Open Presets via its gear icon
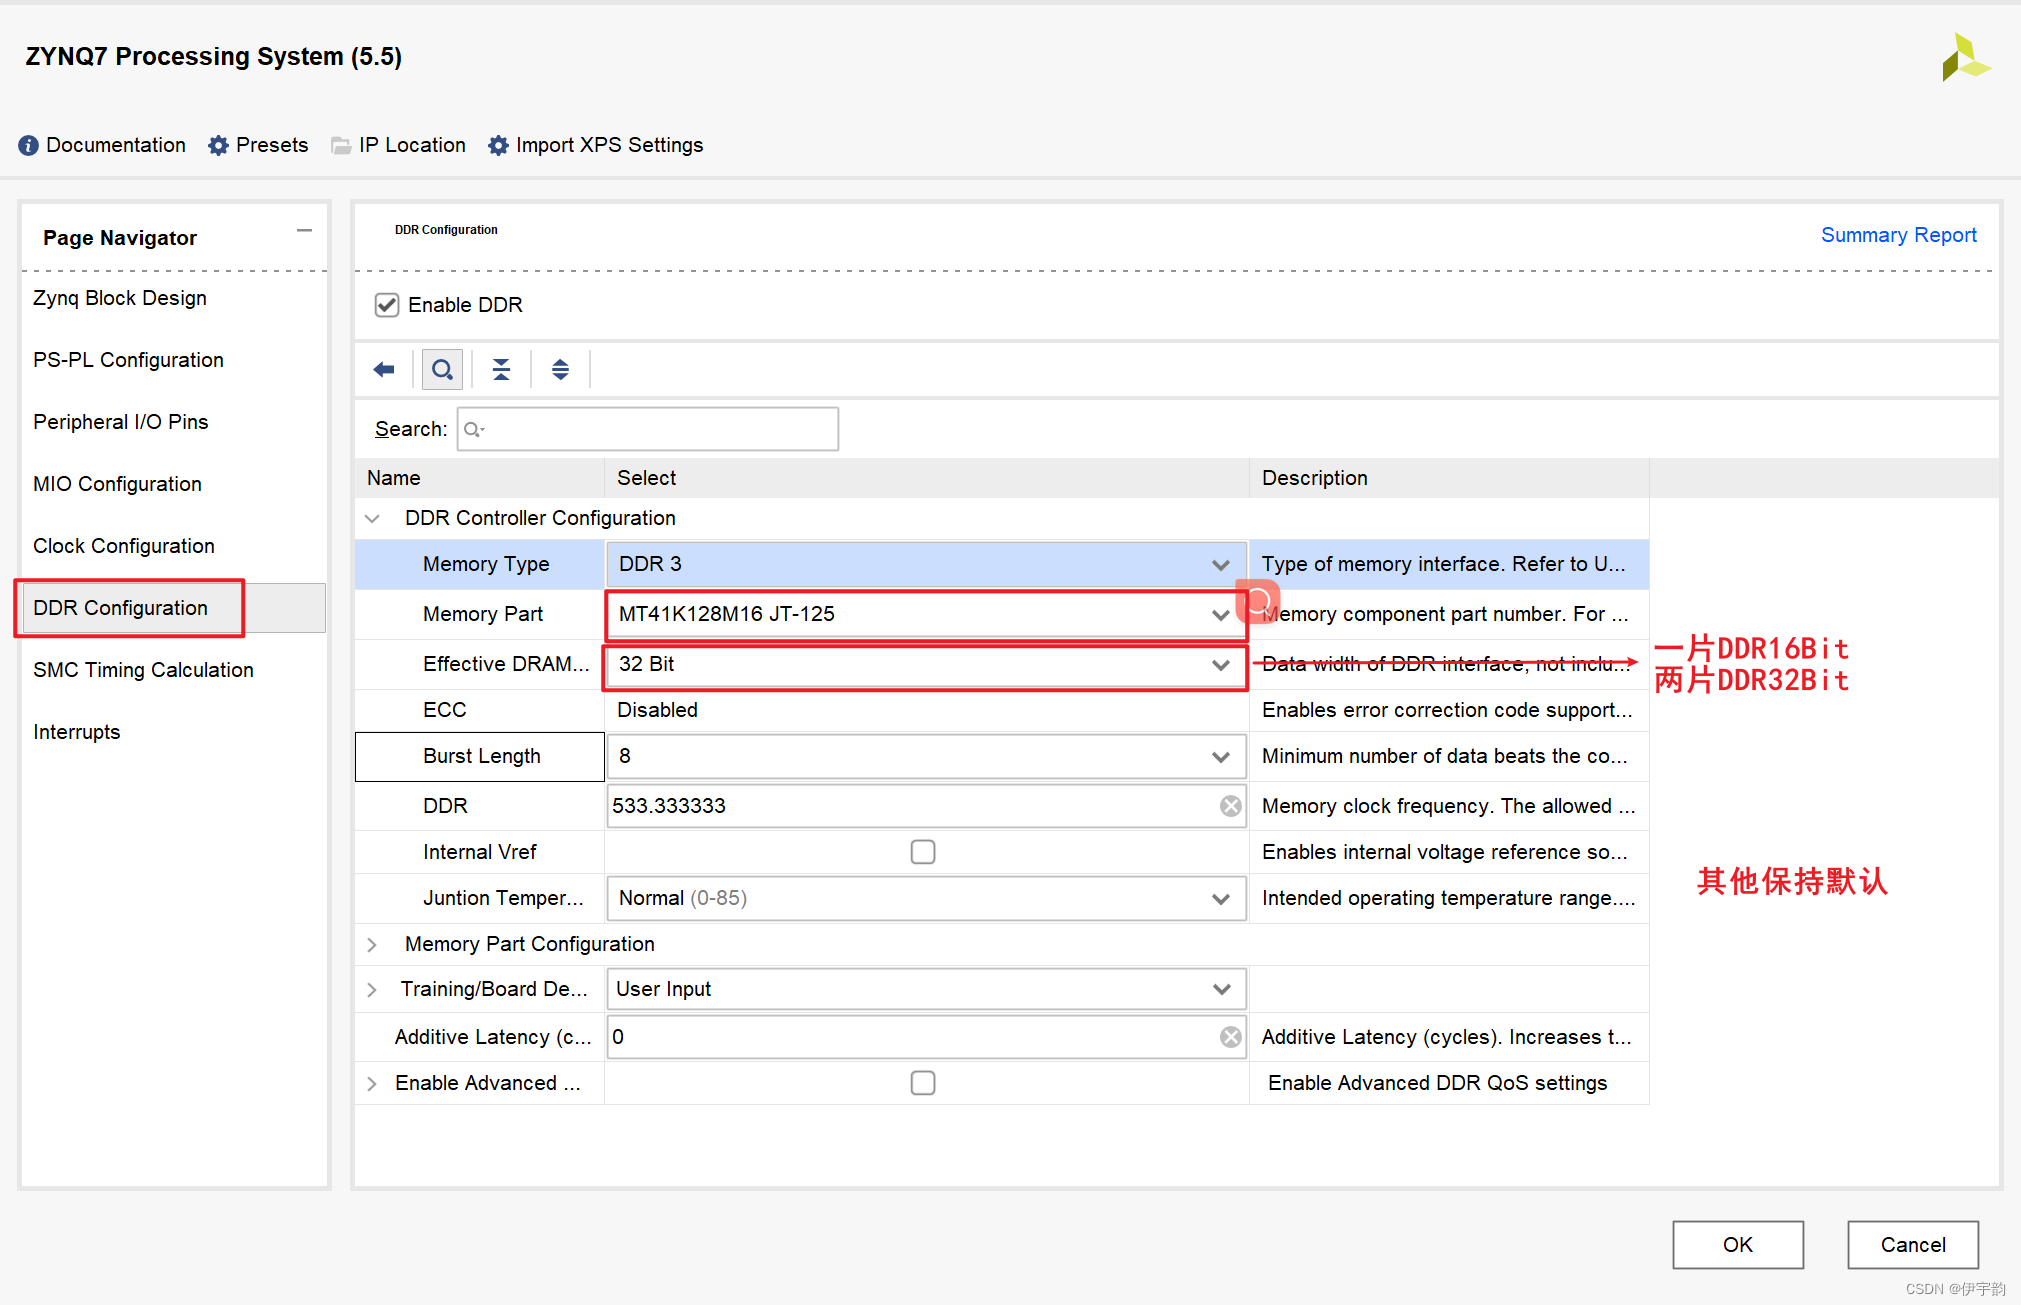Viewport: 2021px width, 1305px height. point(218,146)
